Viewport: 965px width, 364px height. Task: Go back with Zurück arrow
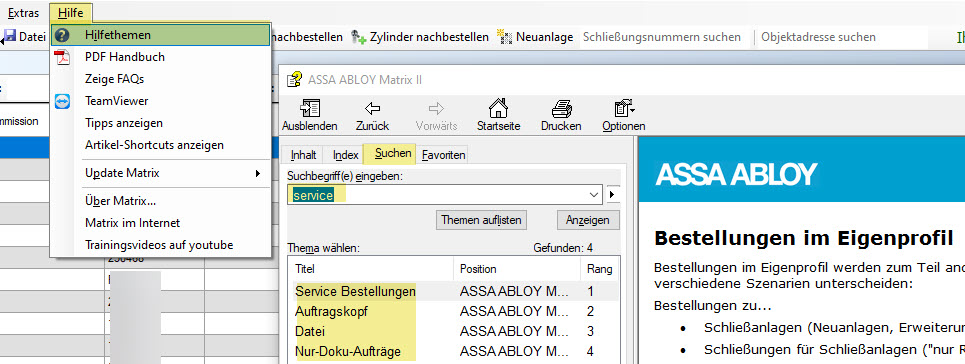click(372, 116)
